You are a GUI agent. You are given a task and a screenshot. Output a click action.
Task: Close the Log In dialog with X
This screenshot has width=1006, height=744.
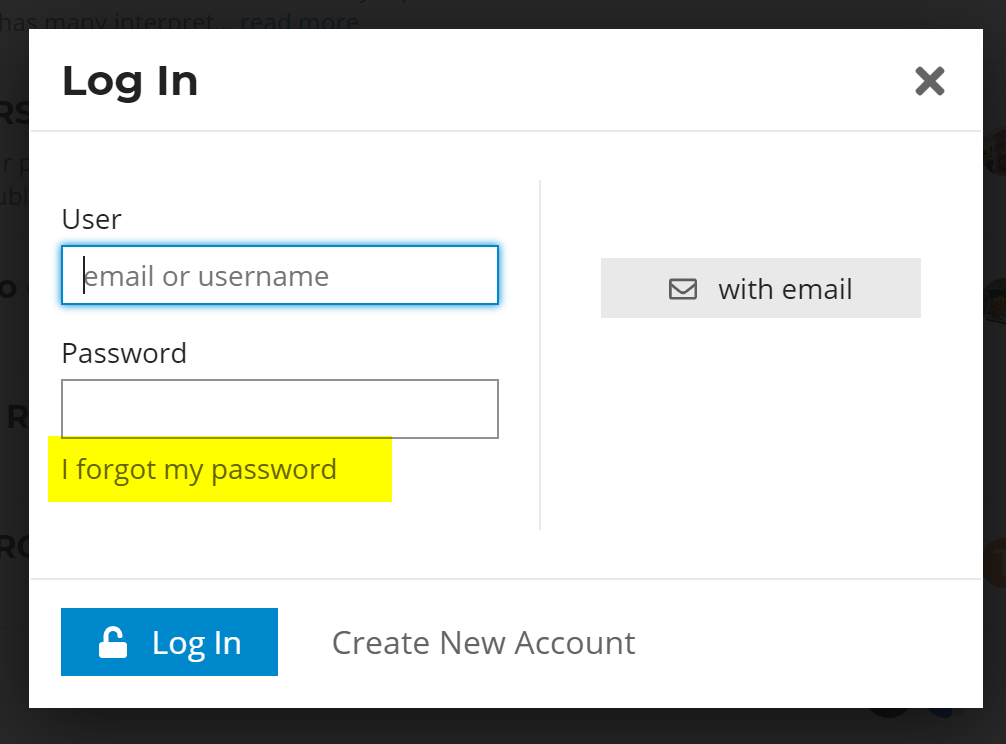929,81
